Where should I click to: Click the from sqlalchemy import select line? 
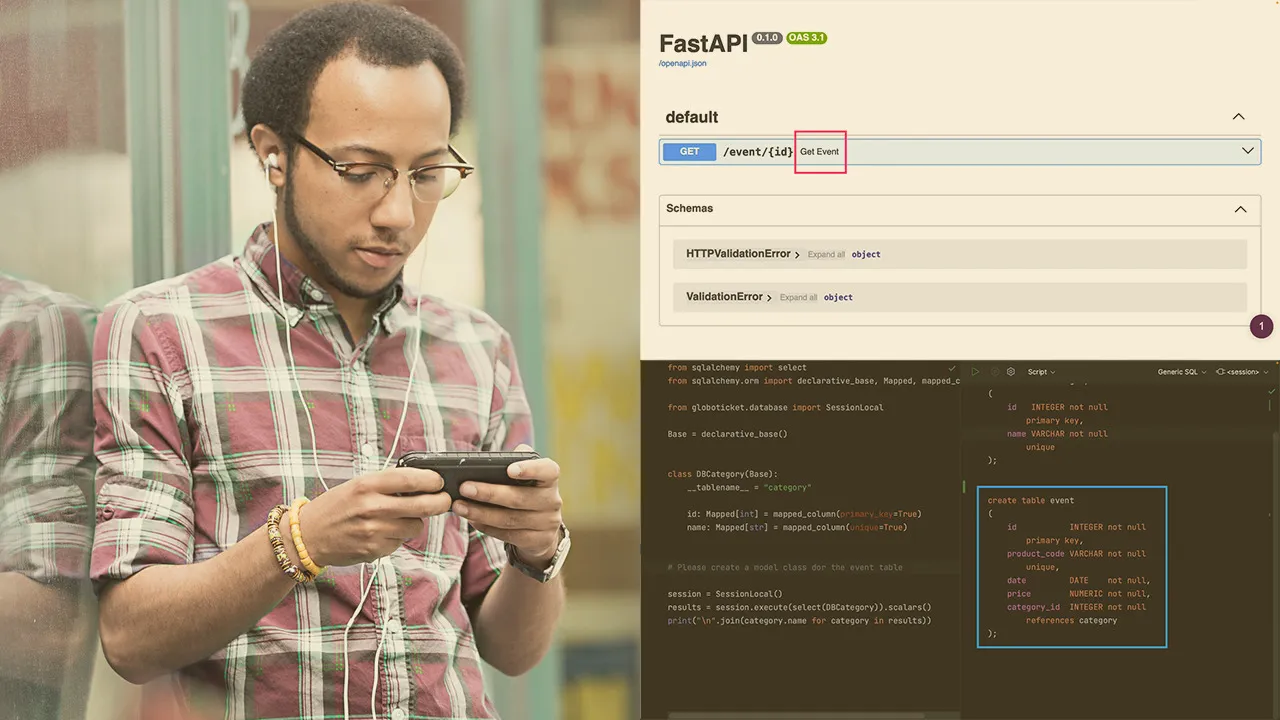pyautogui.click(x=737, y=368)
